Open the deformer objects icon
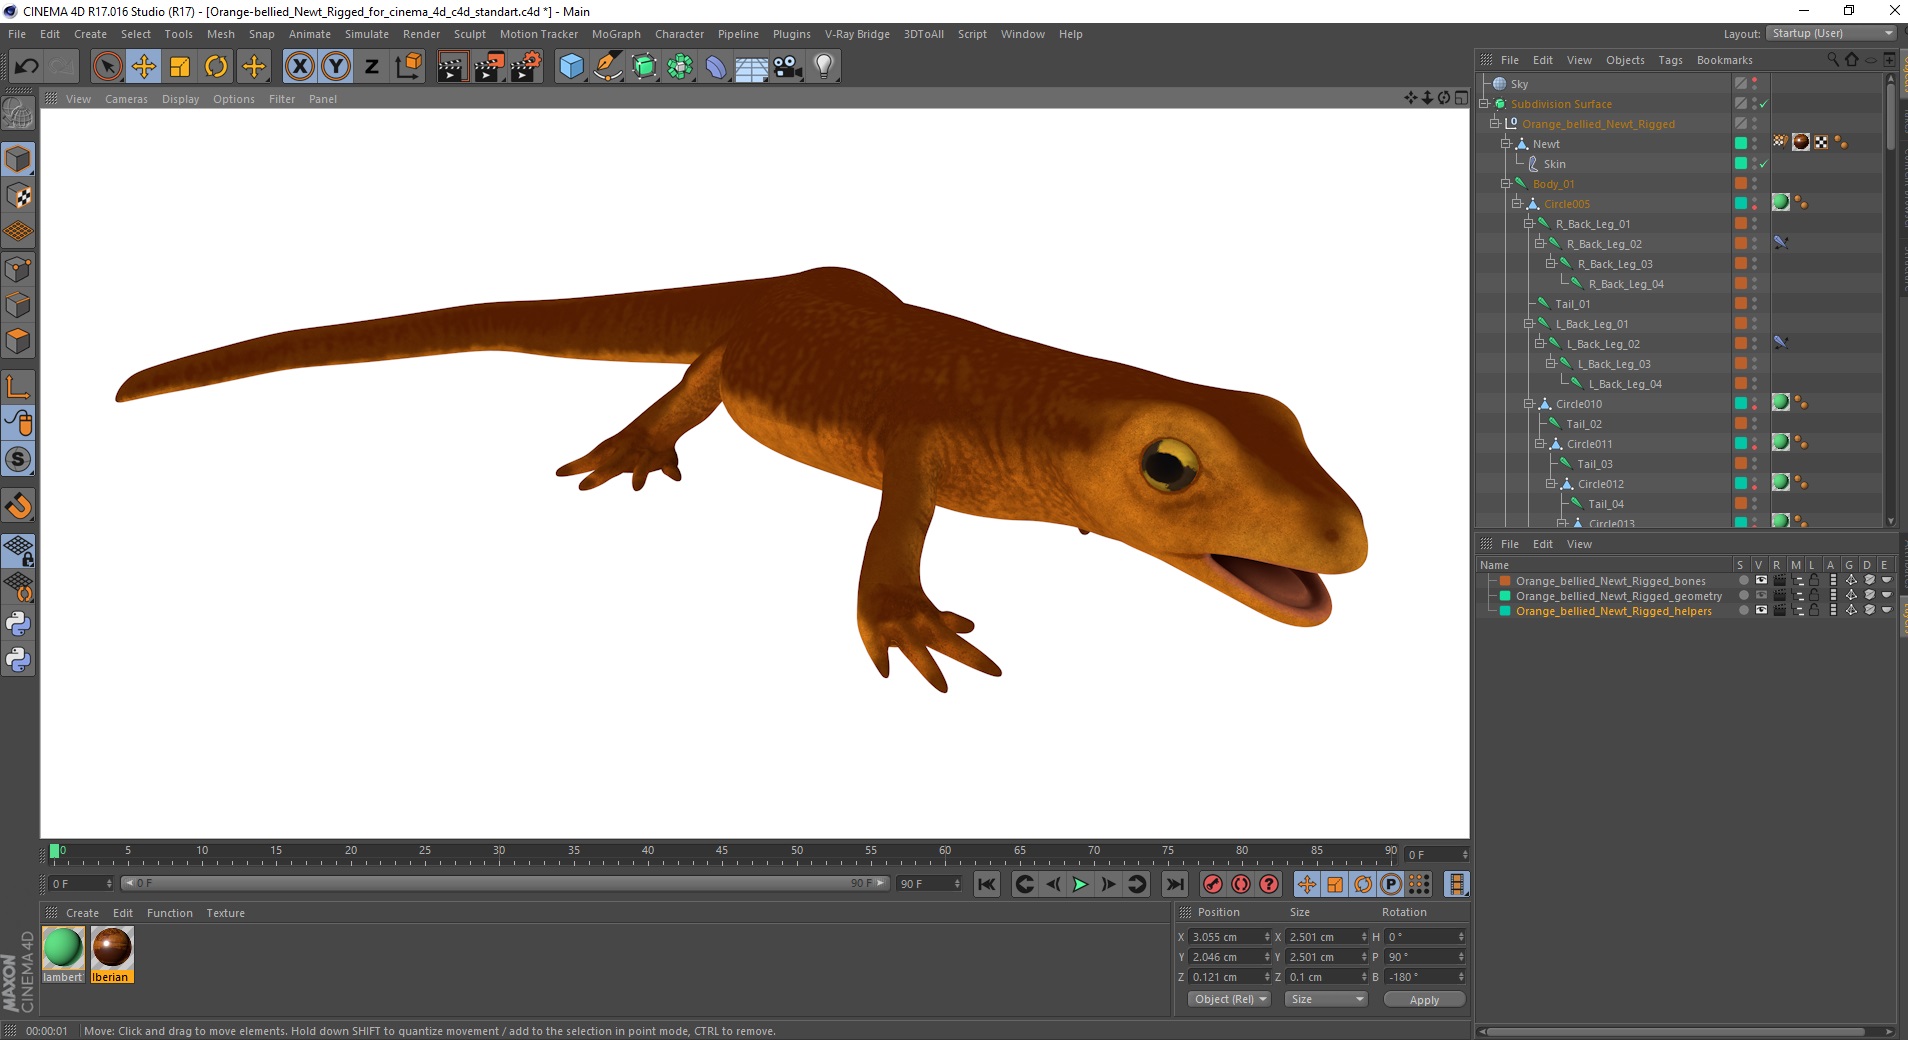Viewport: 1908px width, 1040px height. [x=716, y=67]
